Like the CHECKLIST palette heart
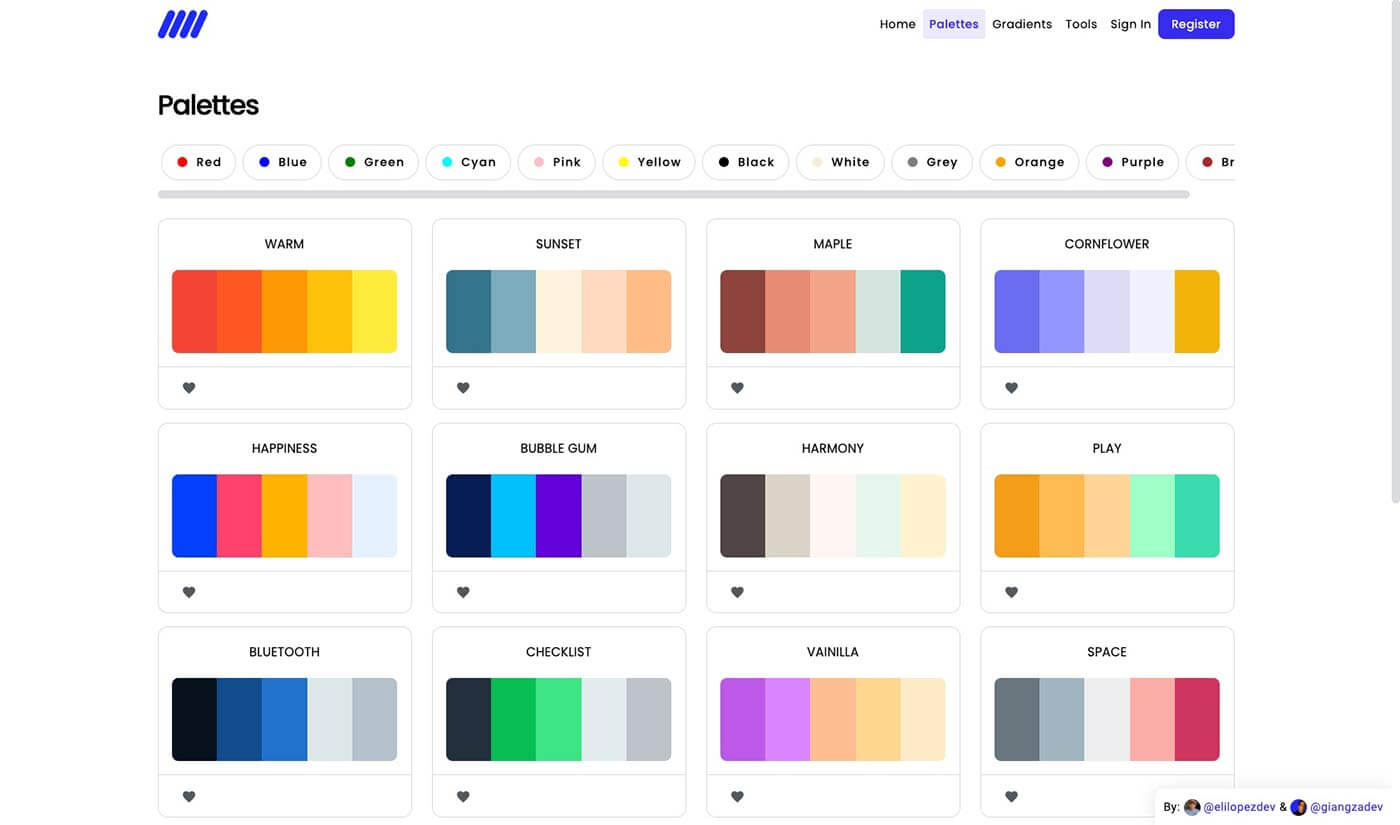 [x=463, y=797]
